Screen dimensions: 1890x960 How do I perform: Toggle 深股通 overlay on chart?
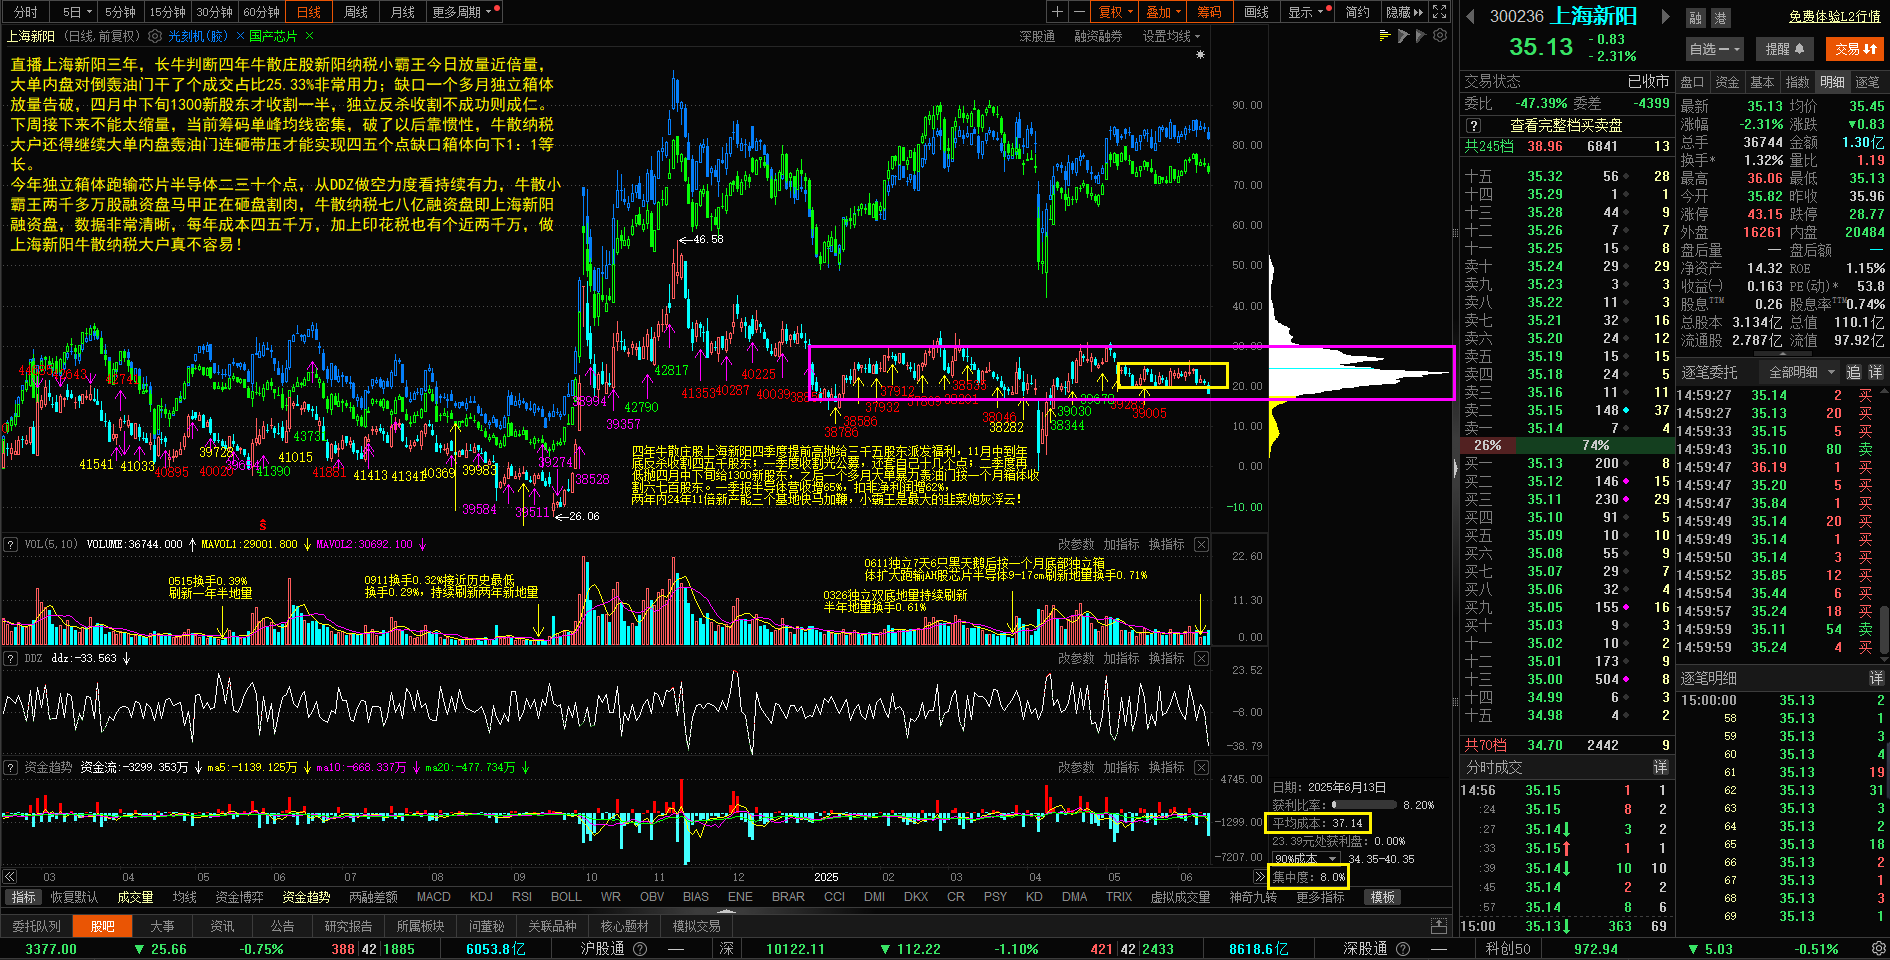click(x=1037, y=36)
